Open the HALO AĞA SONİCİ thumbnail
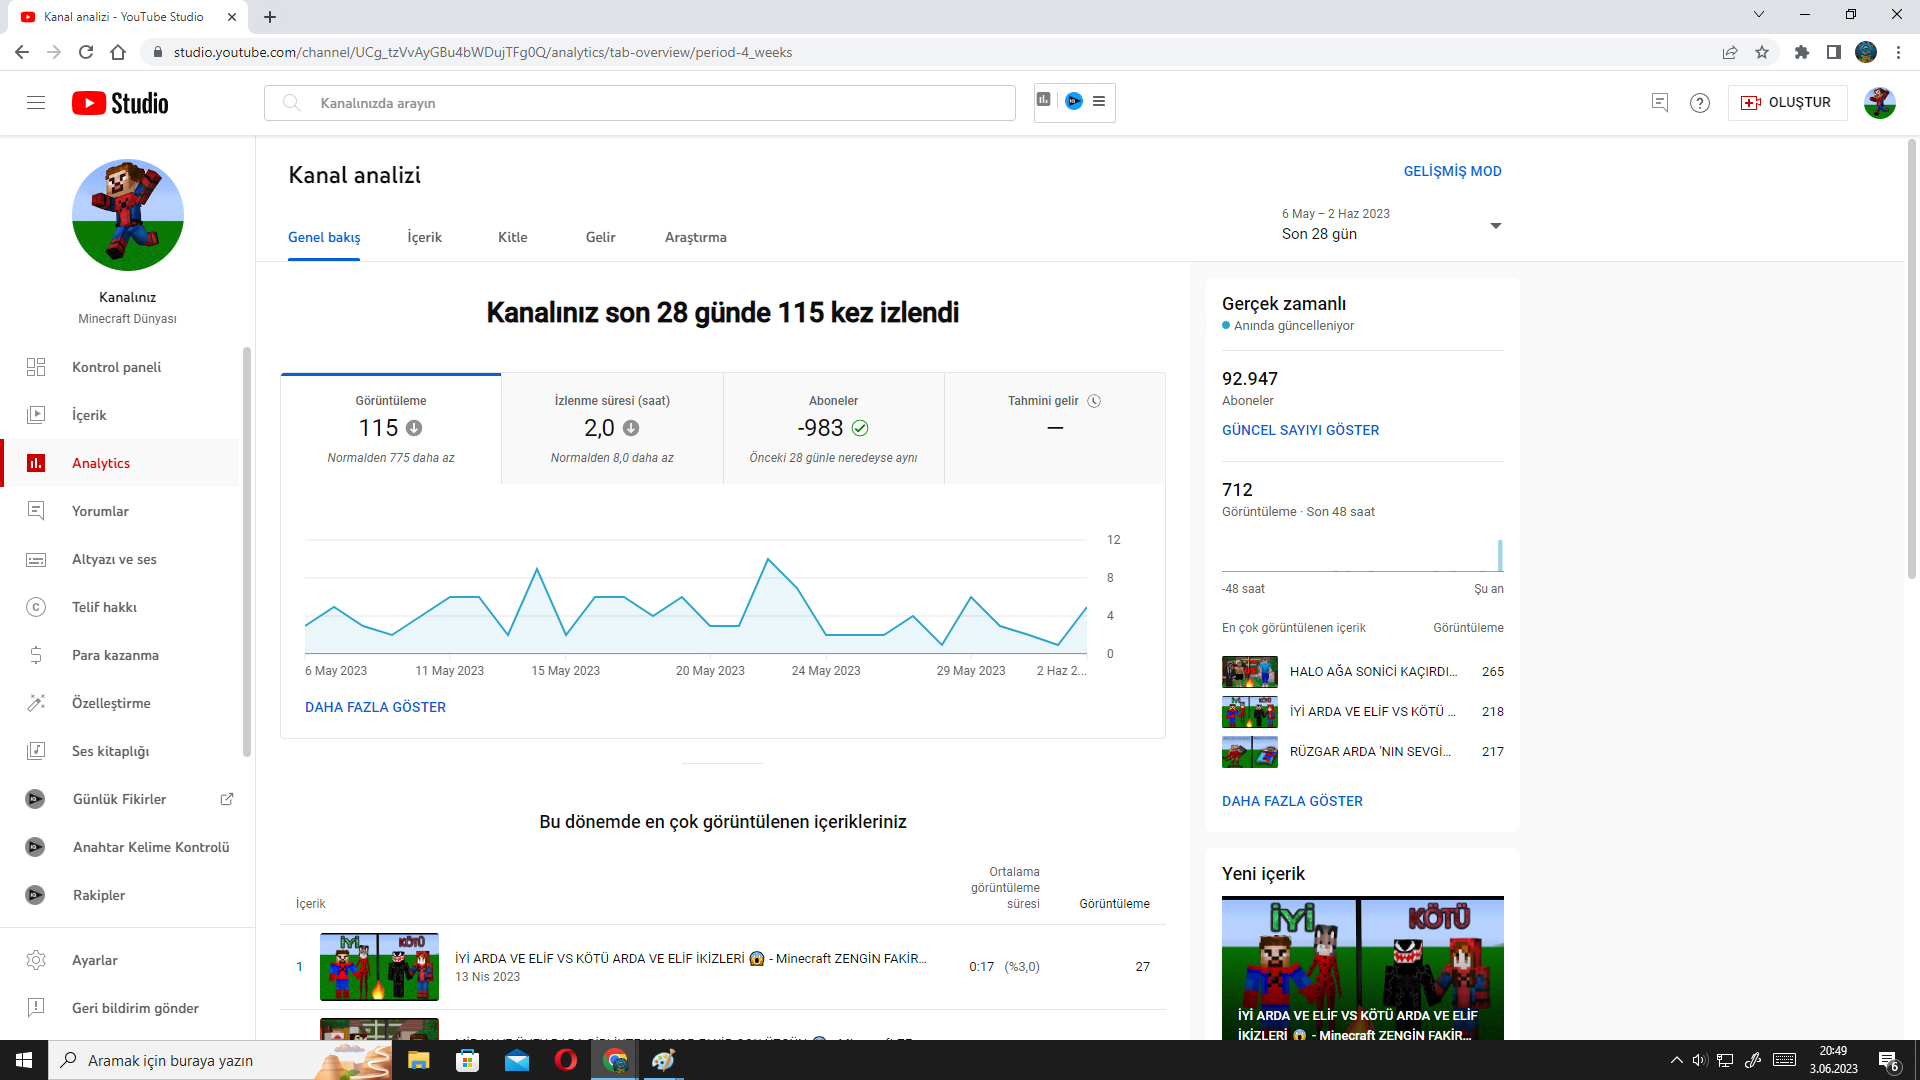This screenshot has height=1080, width=1920. [1250, 672]
